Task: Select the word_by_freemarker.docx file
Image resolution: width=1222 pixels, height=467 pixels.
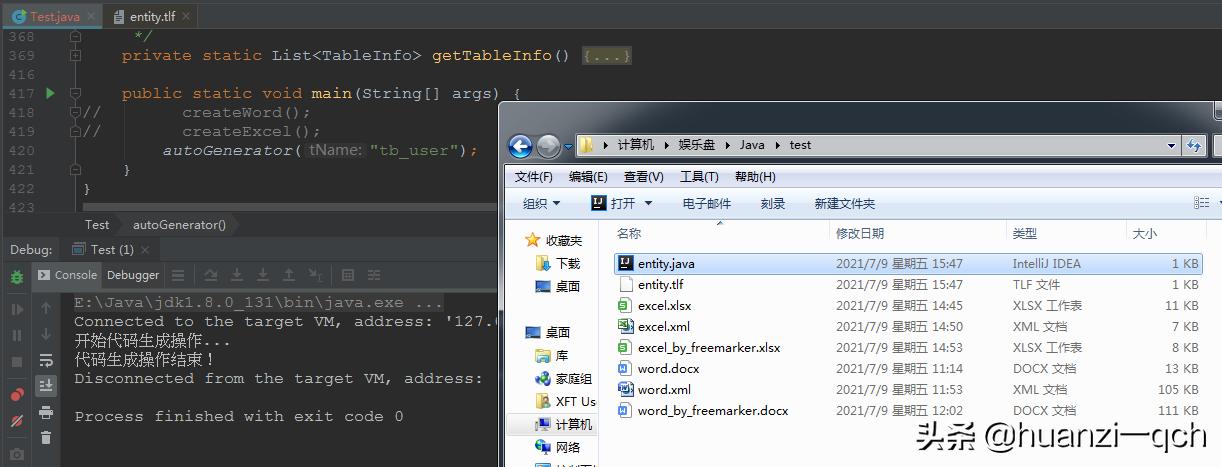Action: 712,411
